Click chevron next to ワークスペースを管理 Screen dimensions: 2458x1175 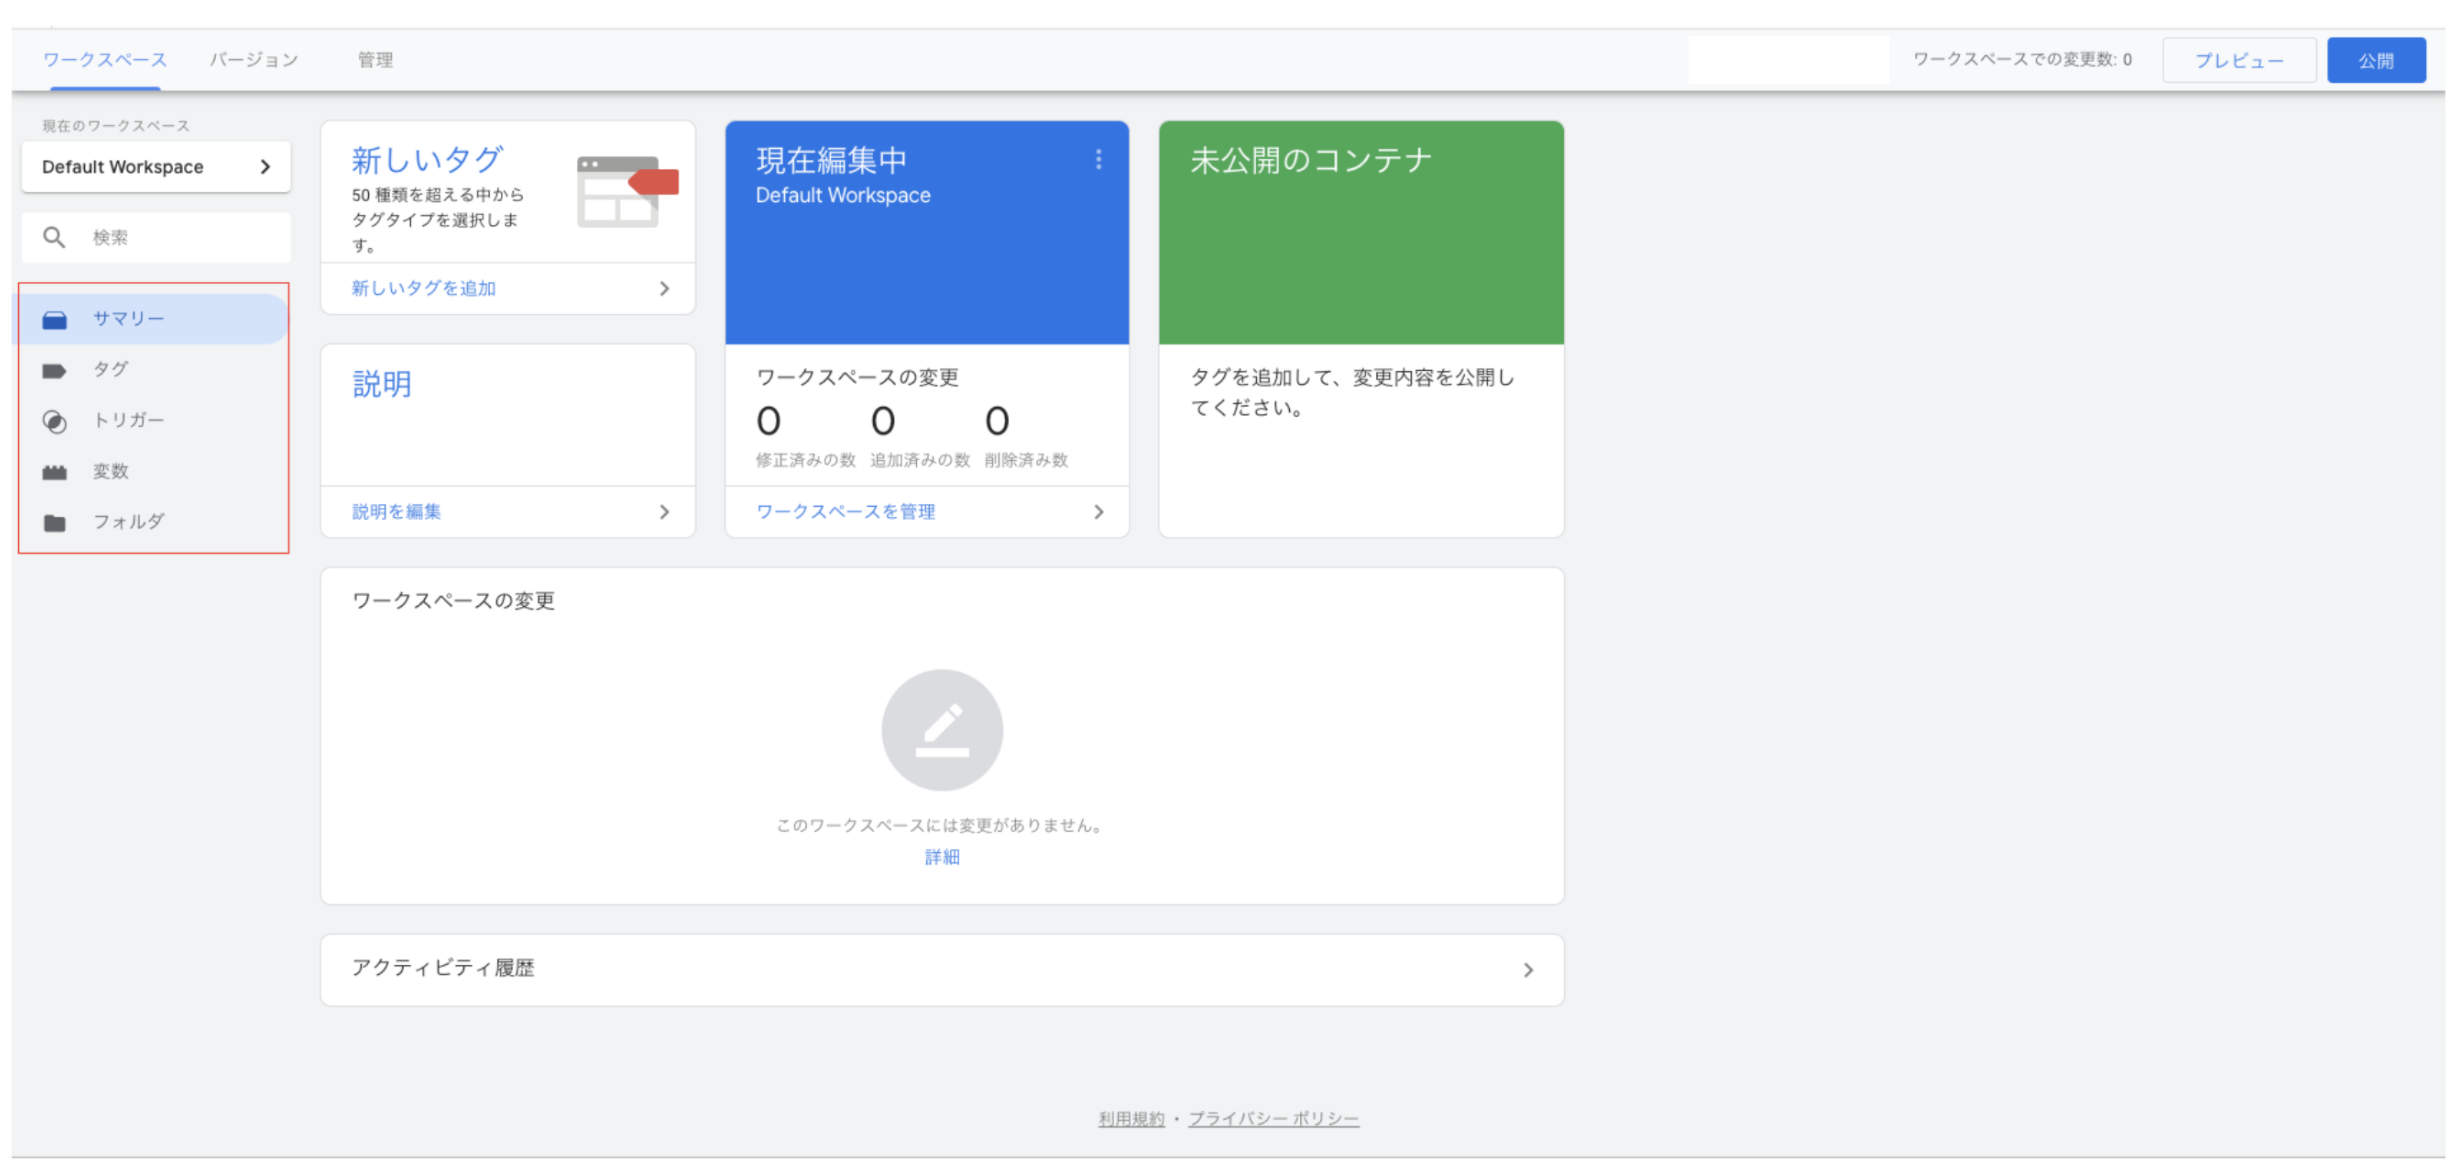point(1098,512)
